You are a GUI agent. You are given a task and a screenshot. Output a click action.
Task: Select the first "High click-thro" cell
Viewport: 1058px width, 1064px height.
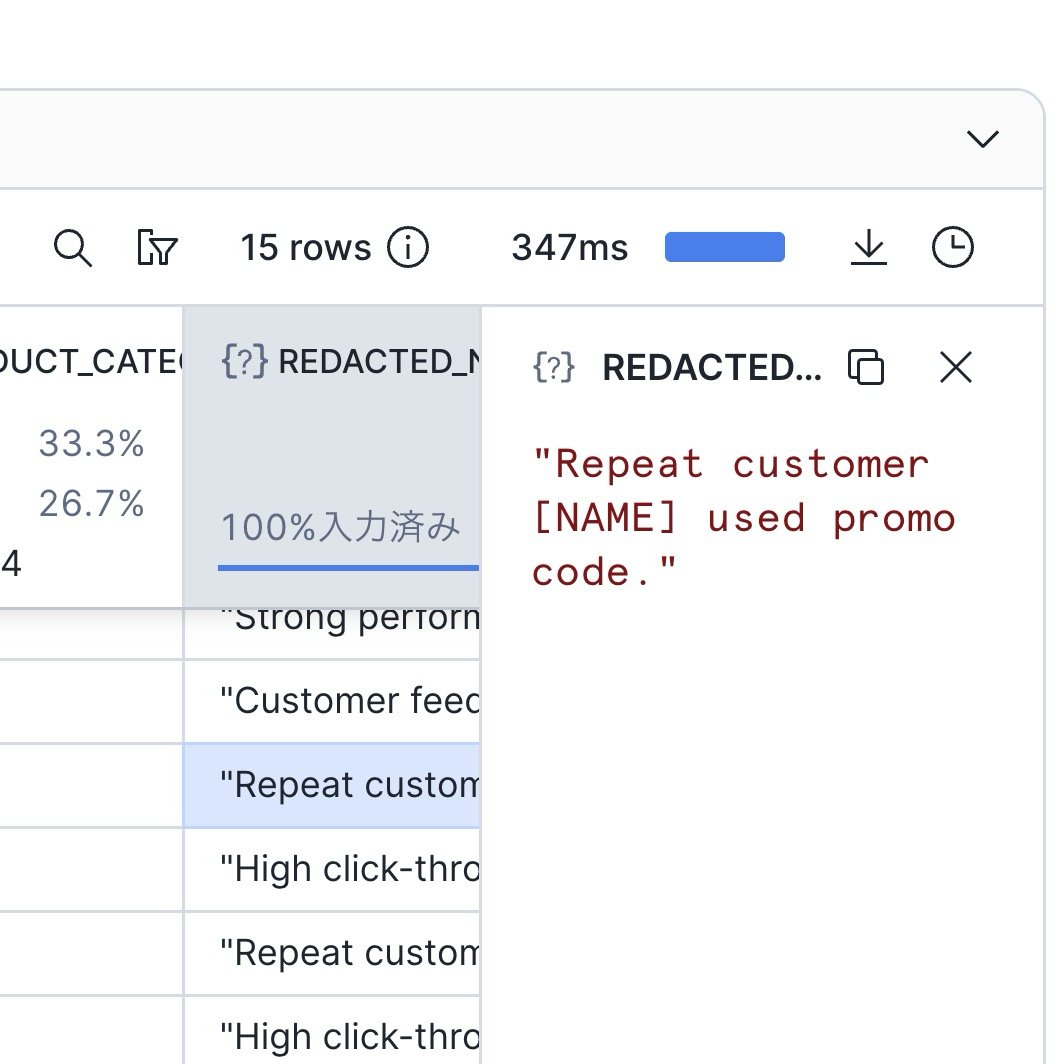click(332, 869)
